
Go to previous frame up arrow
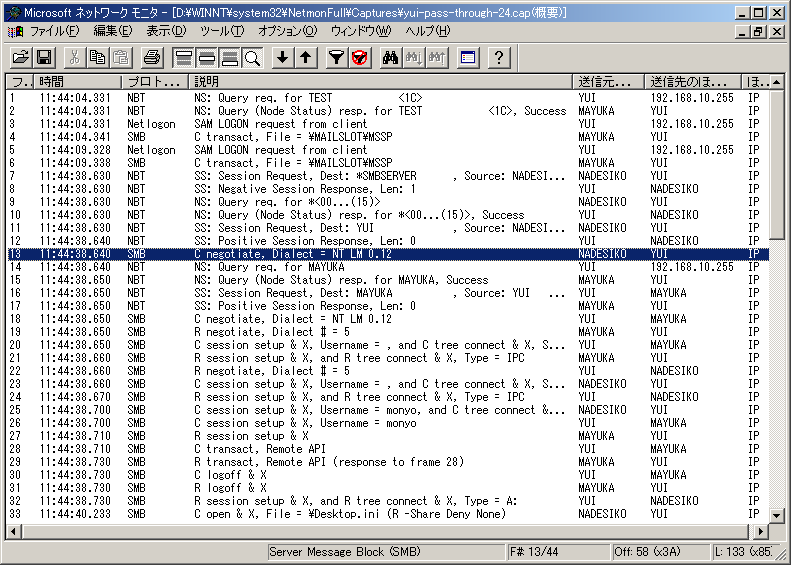[x=306, y=58]
